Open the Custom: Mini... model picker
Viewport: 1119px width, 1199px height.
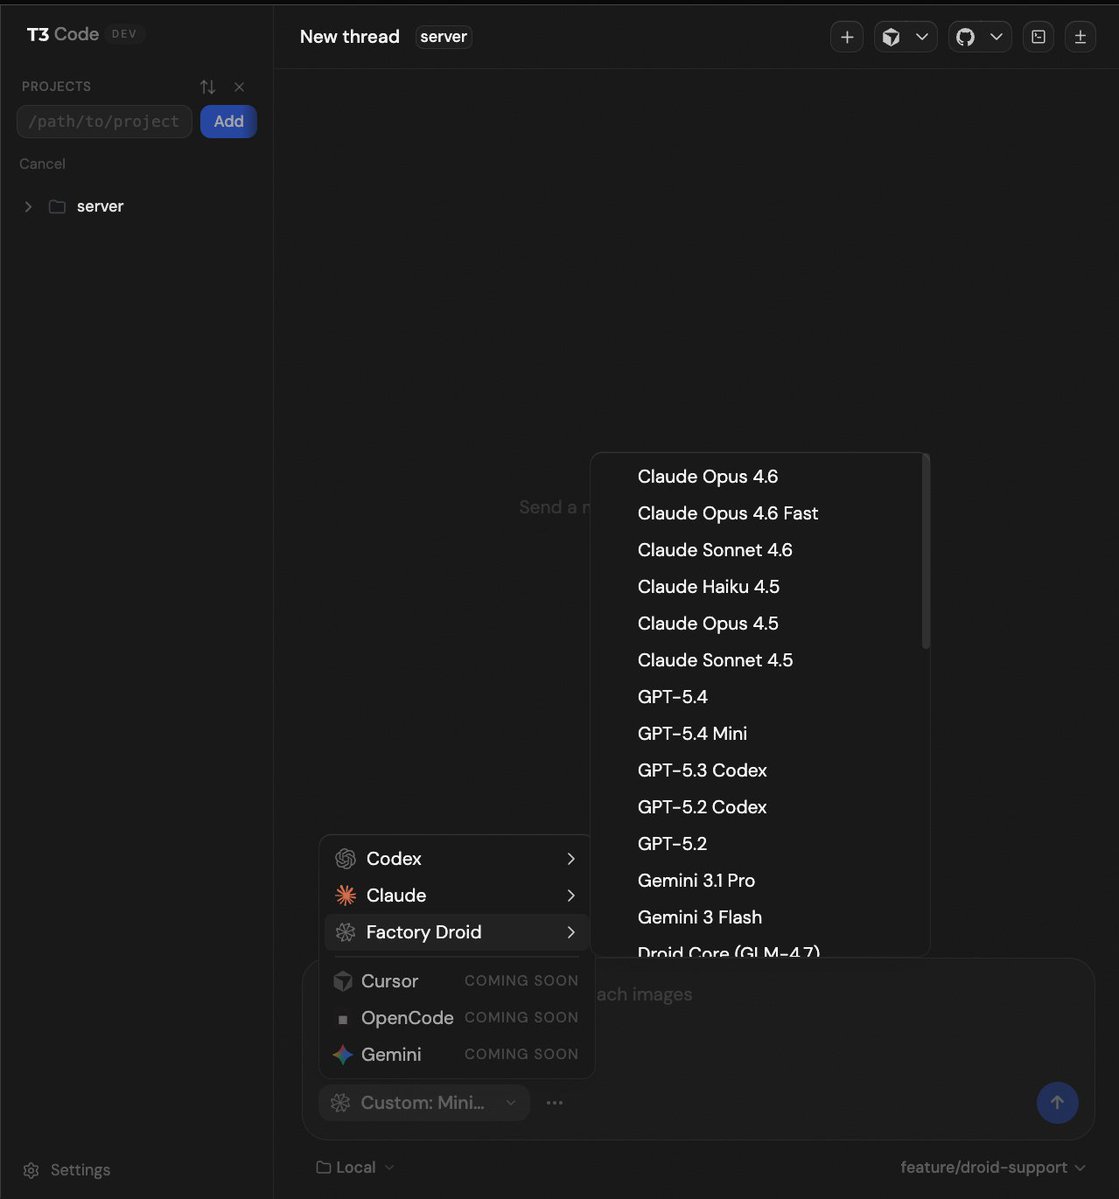pyautogui.click(x=425, y=1103)
